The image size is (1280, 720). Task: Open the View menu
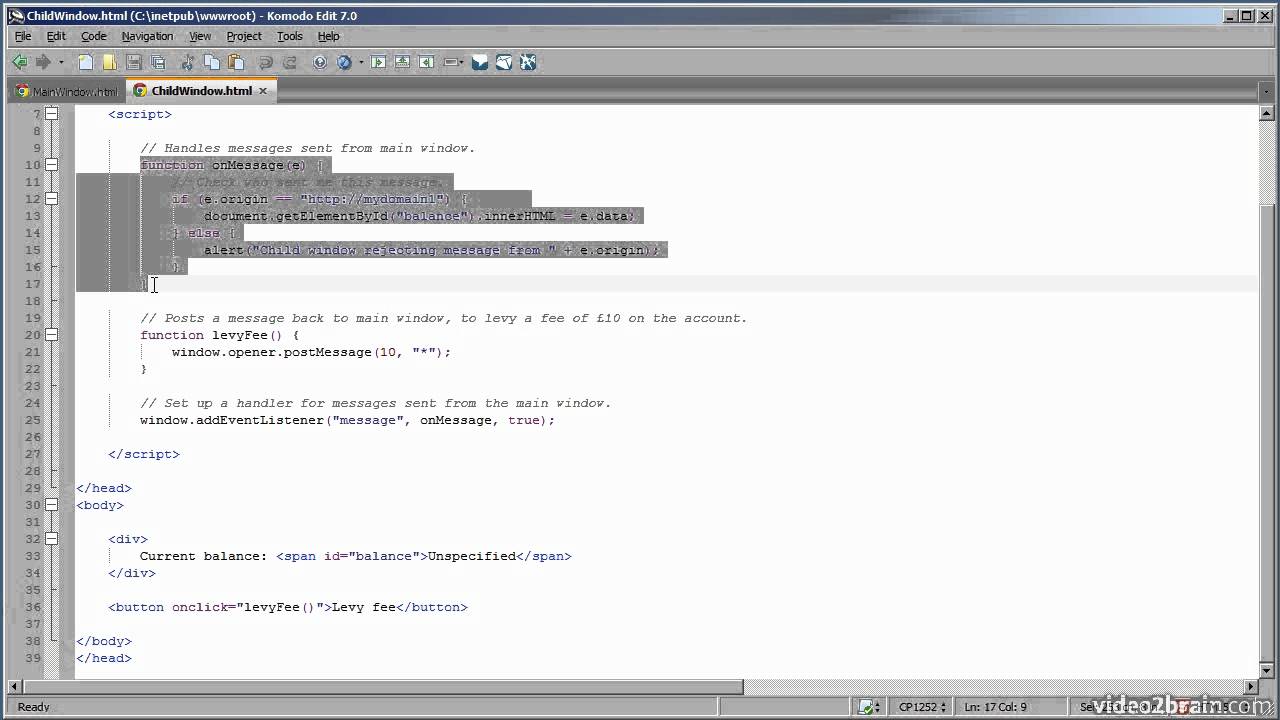coord(200,36)
